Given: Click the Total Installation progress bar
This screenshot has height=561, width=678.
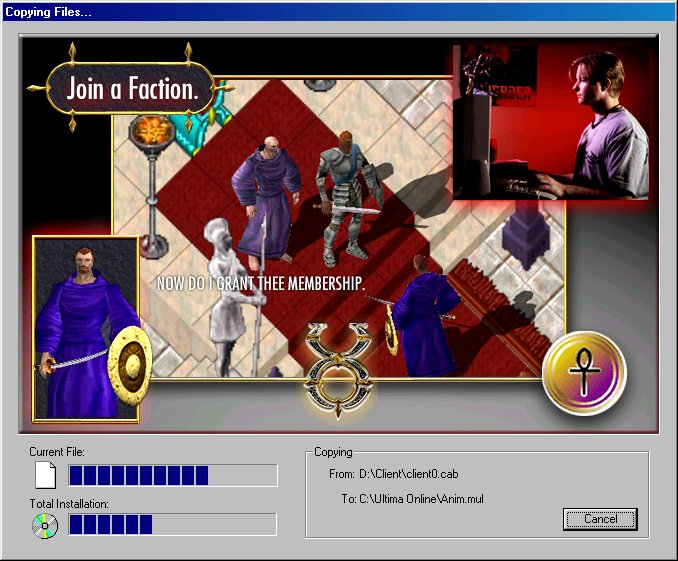Looking at the screenshot, I should point(173,524).
